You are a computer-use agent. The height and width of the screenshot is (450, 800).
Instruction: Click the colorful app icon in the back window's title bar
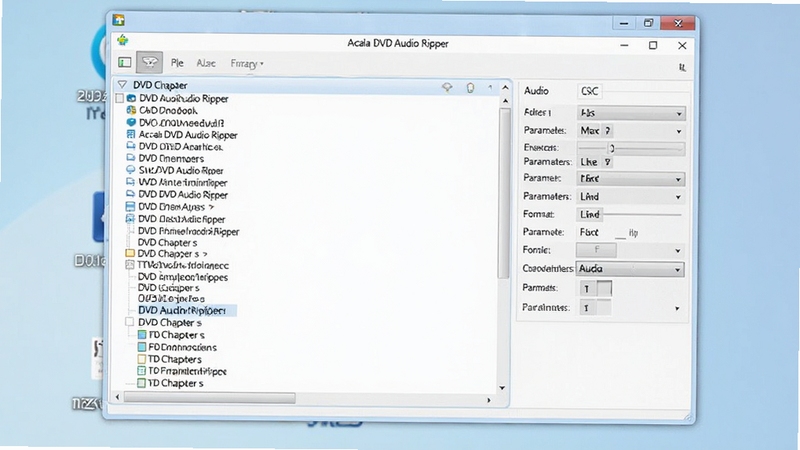tap(119, 20)
